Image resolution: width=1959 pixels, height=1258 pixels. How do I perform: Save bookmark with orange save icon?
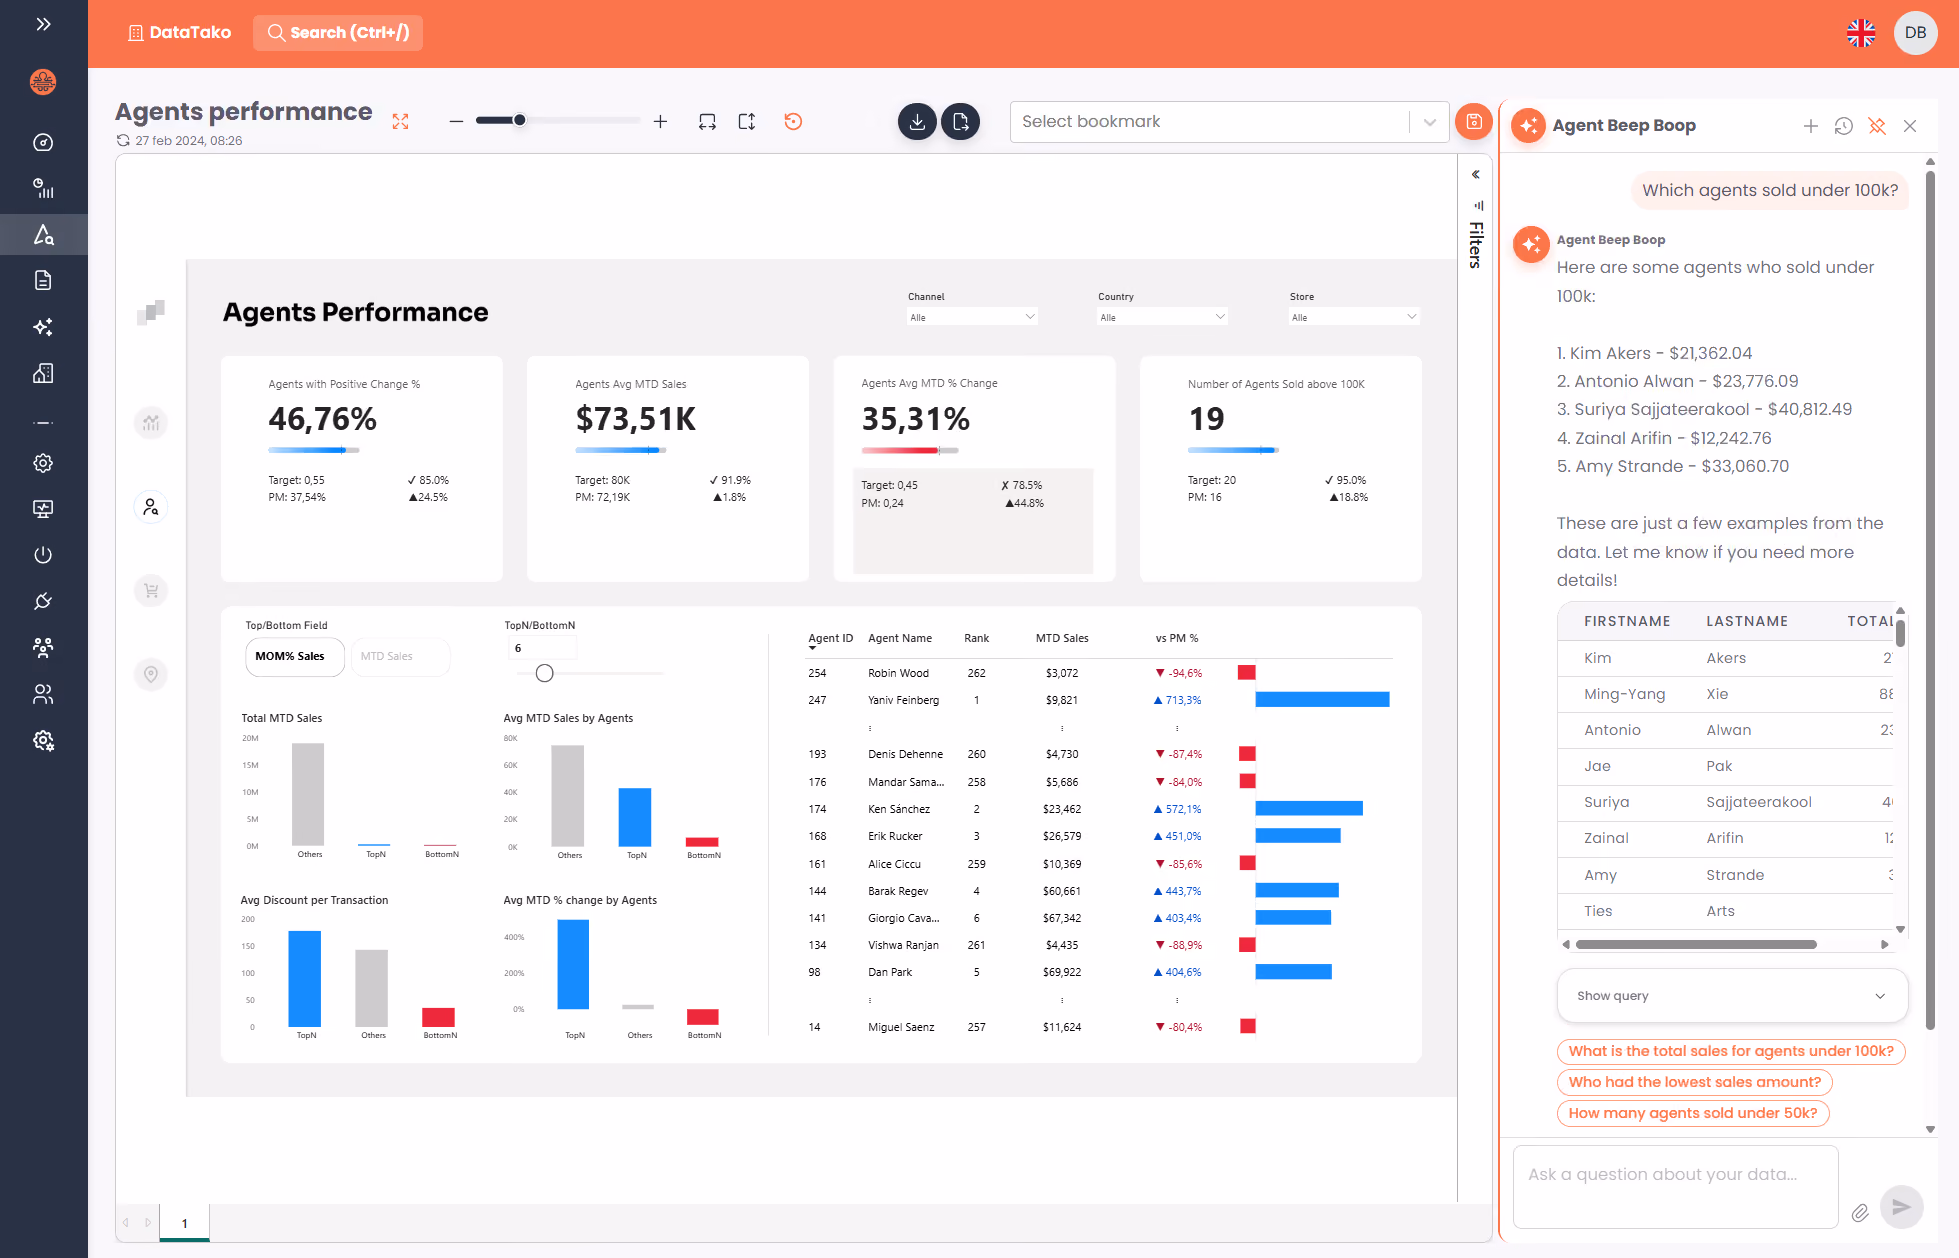pos(1474,122)
